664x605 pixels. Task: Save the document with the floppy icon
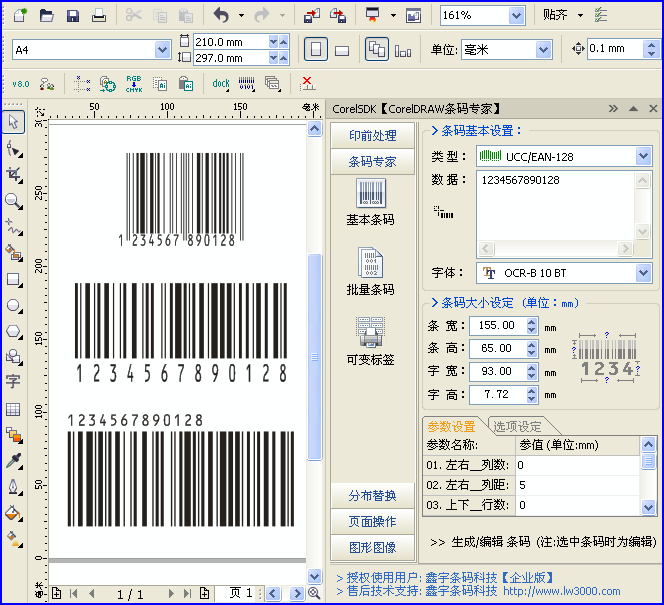(x=73, y=16)
